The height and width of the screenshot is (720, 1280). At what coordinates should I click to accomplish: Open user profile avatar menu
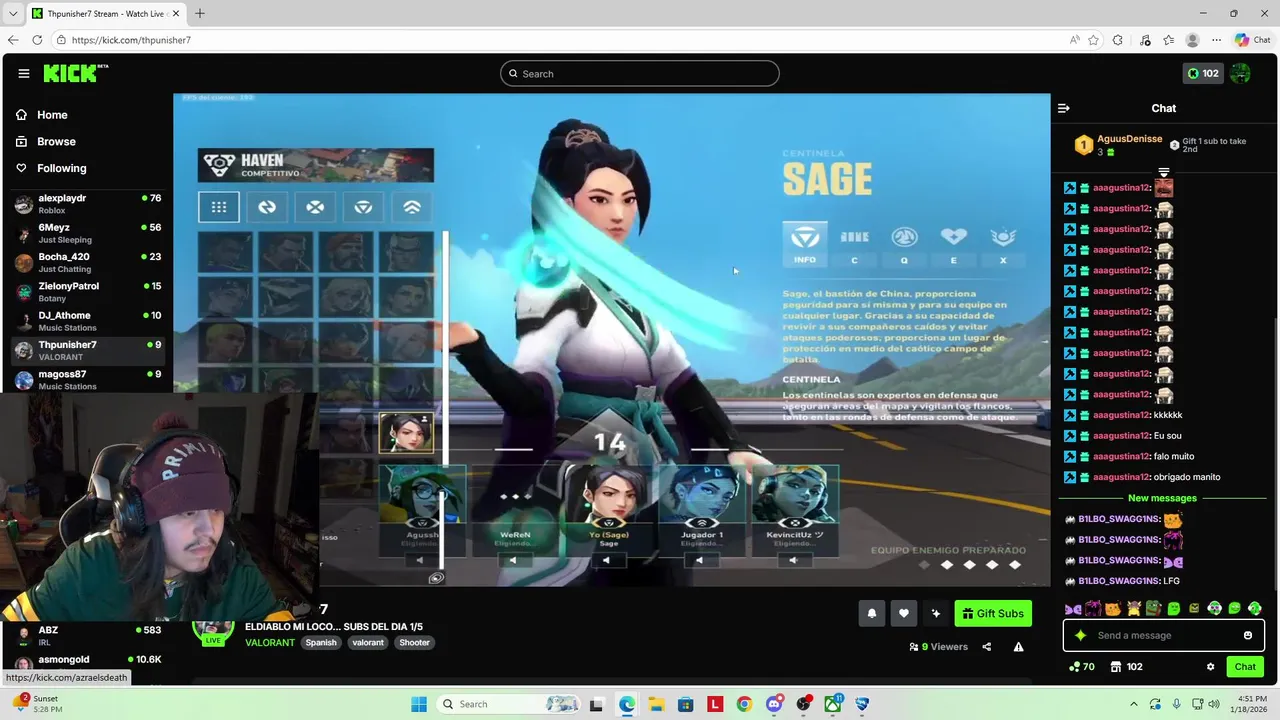point(1241,73)
